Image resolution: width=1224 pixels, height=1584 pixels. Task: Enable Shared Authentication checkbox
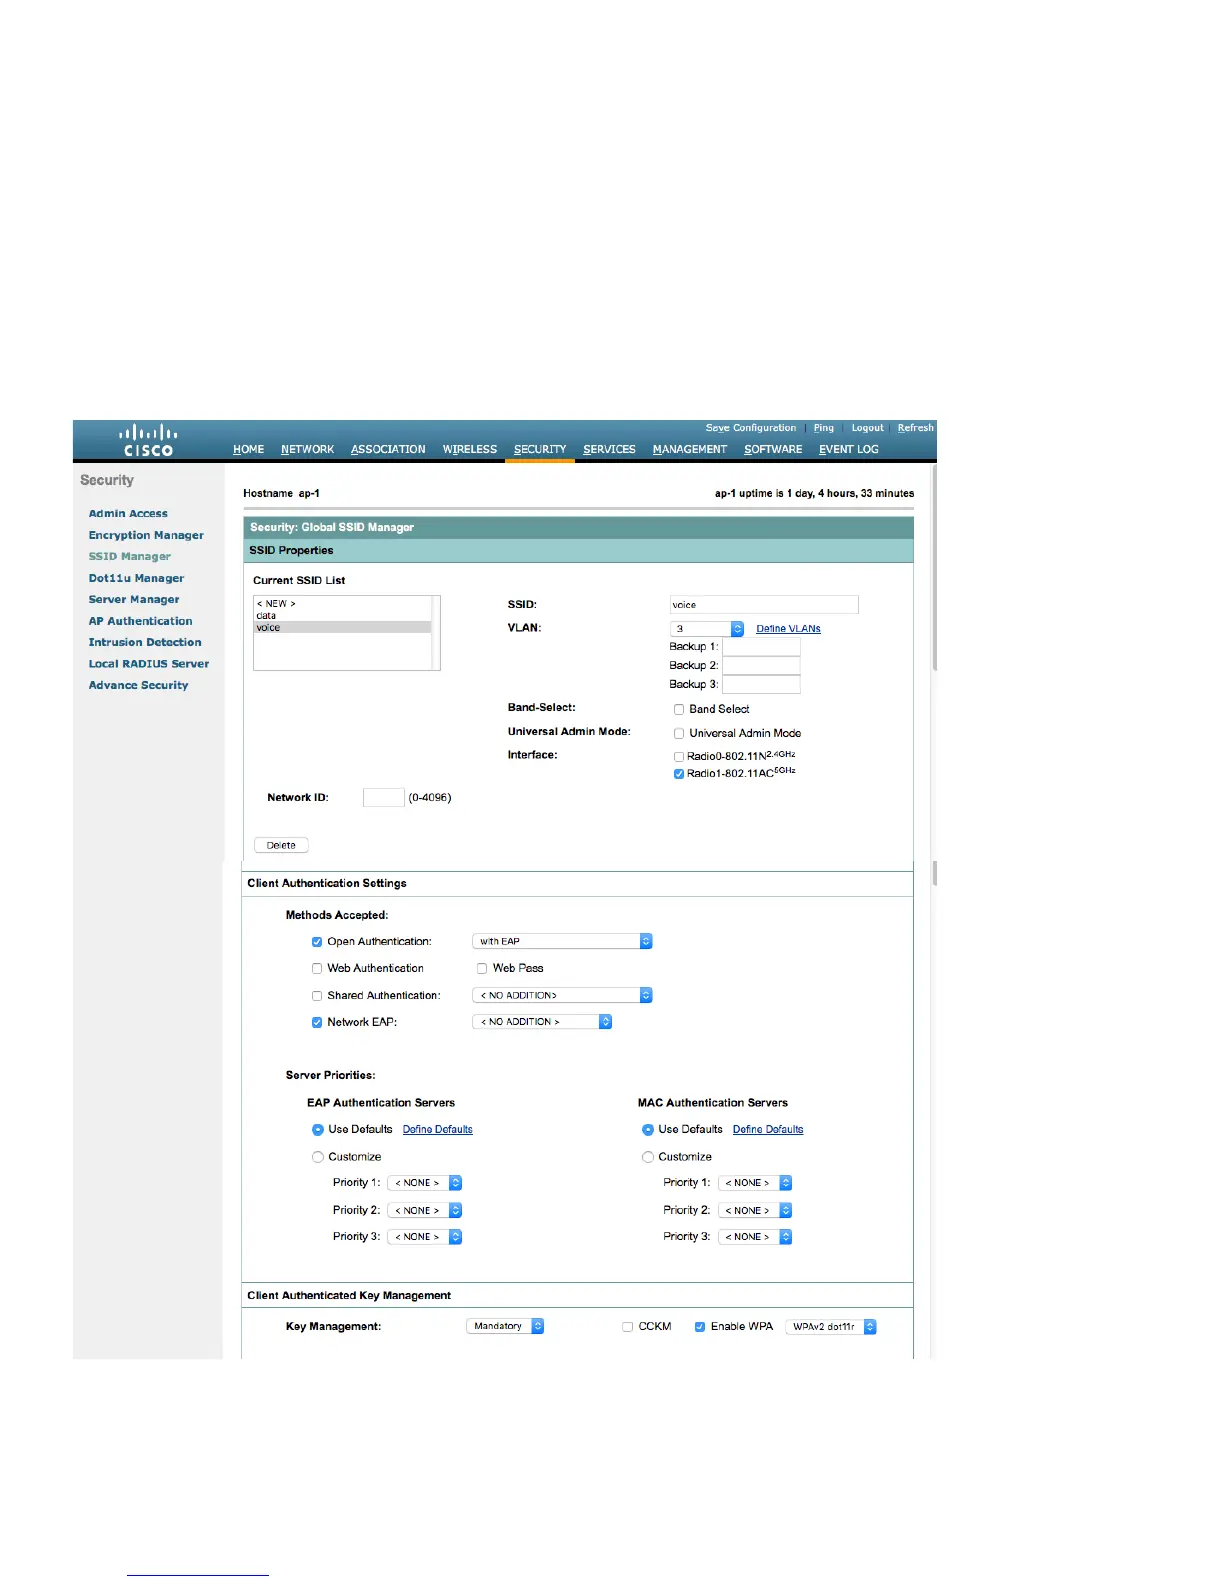(317, 996)
